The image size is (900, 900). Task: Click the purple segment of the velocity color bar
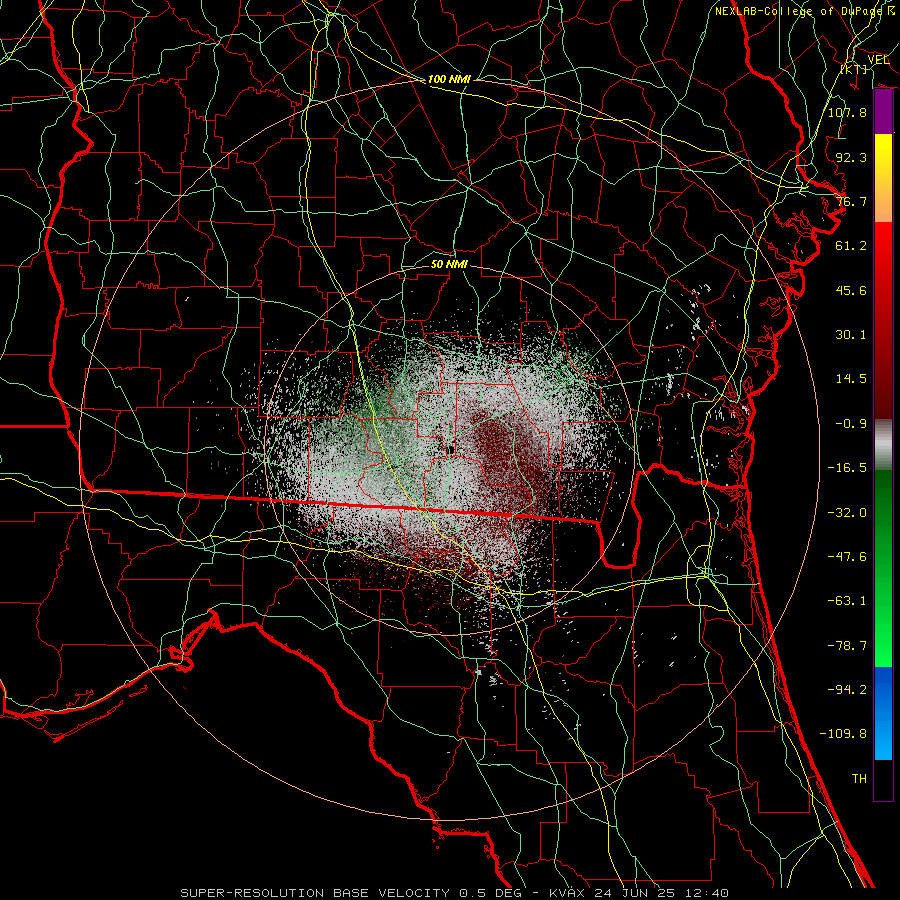pyautogui.click(x=883, y=112)
